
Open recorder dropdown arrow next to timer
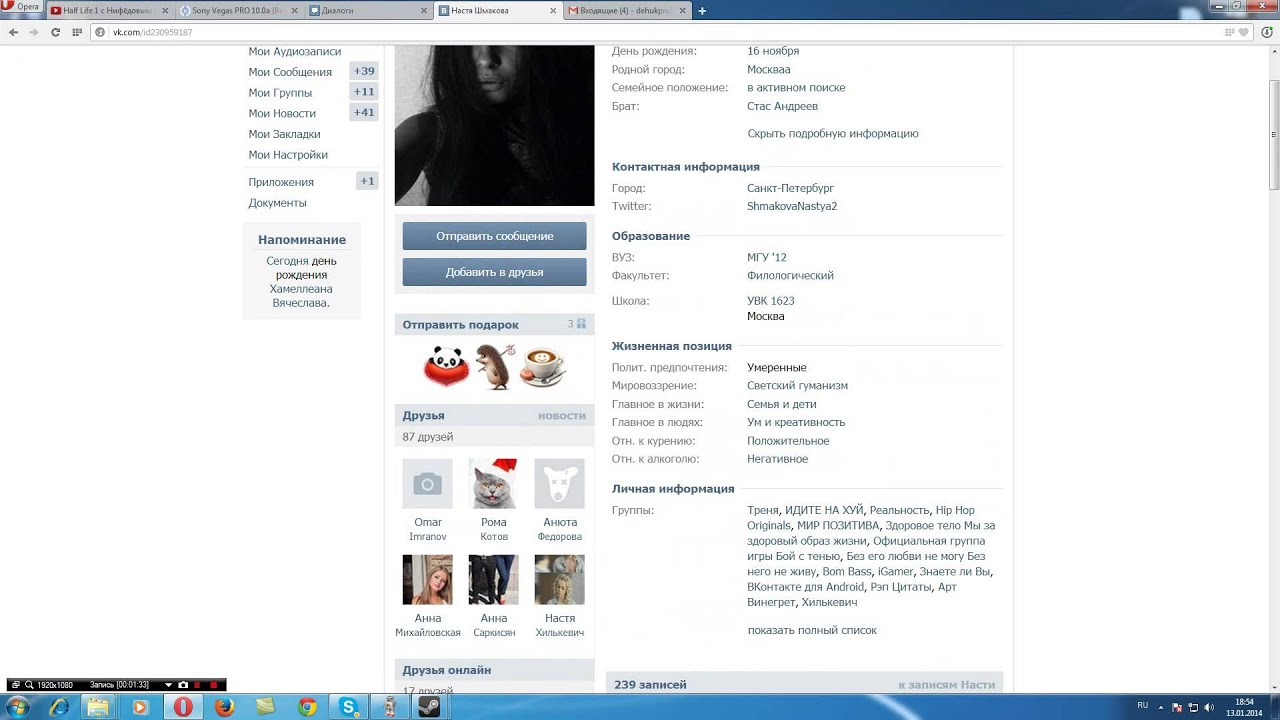(168, 685)
